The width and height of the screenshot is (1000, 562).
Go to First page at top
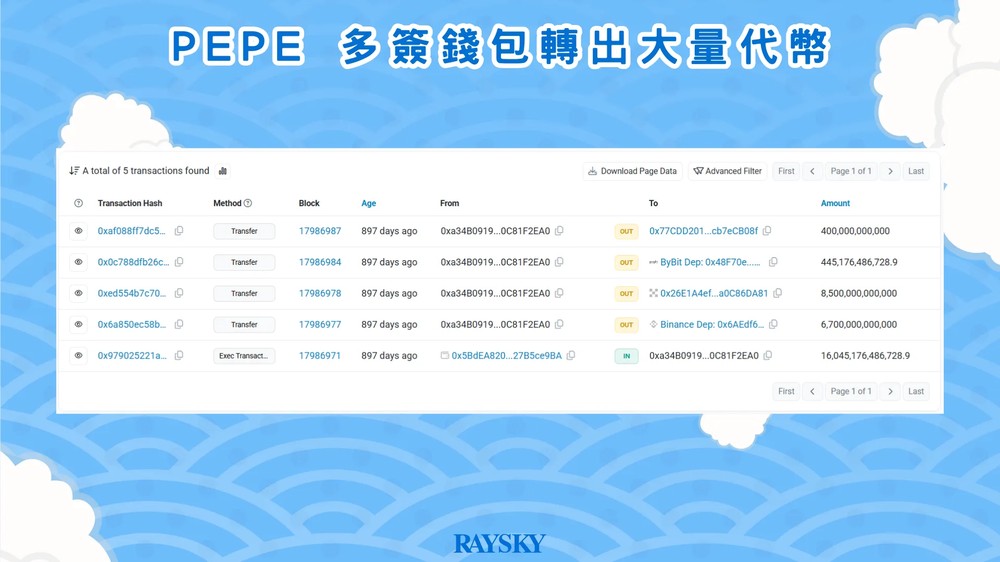786,171
